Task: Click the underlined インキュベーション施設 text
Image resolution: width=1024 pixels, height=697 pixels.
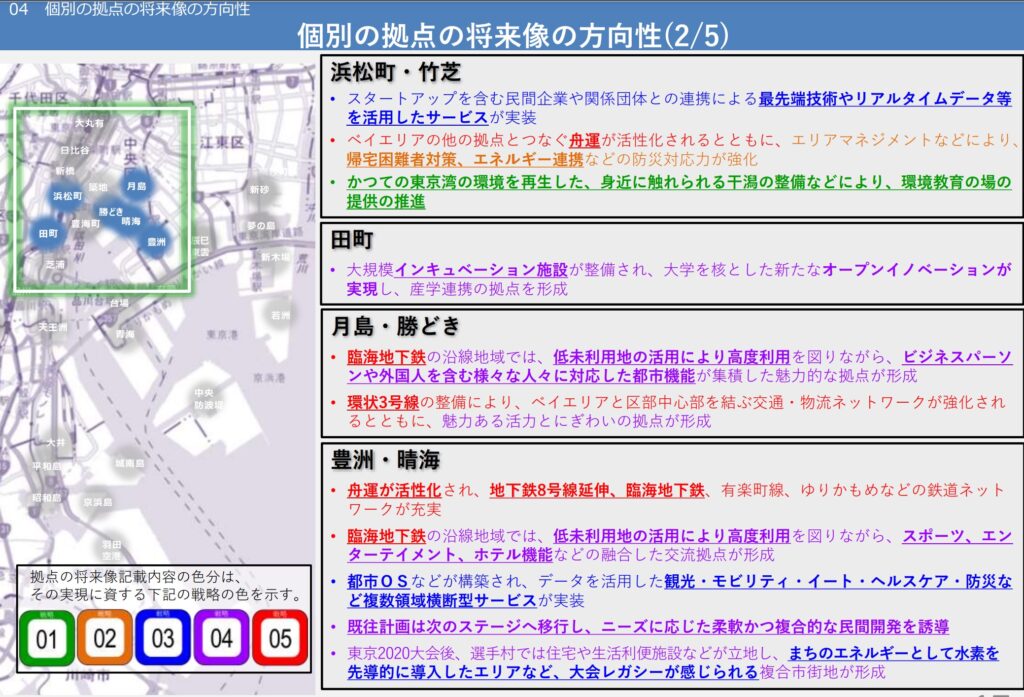Action: [x=485, y=270]
